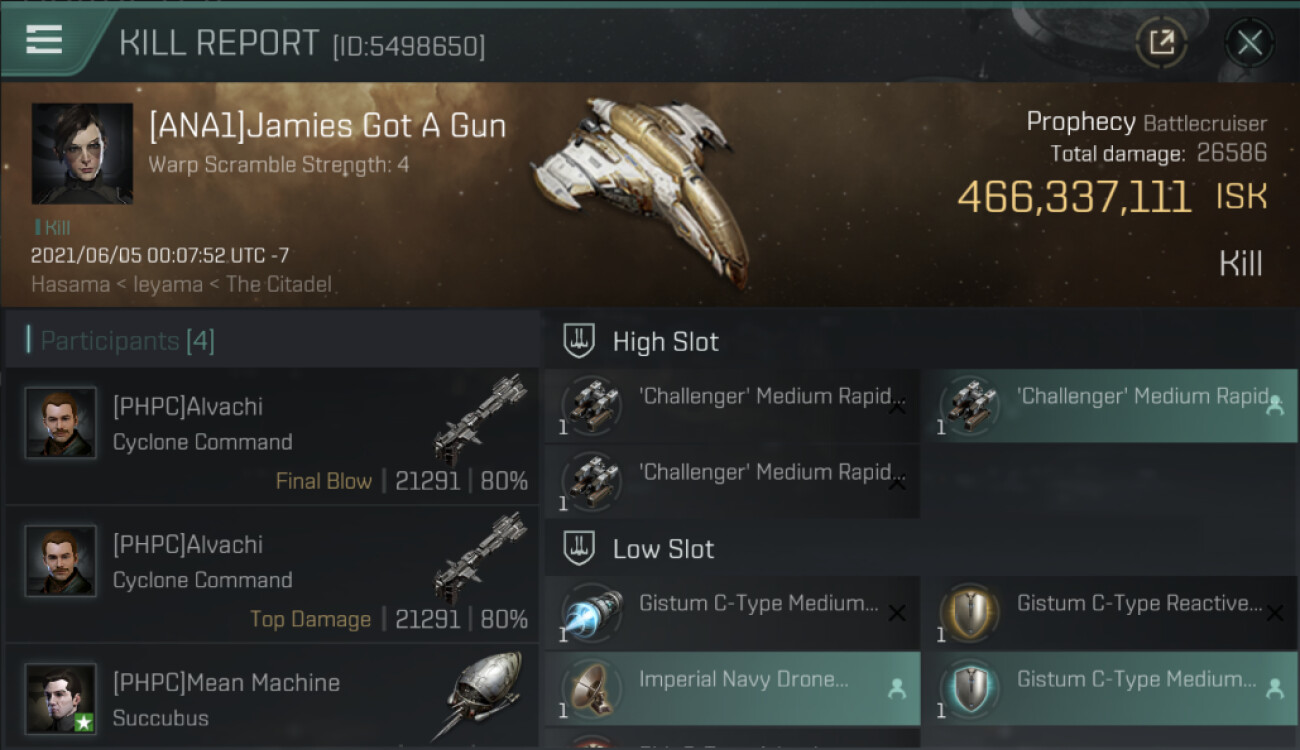Click the share kill report icon
The image size is (1300, 750).
click(x=1161, y=42)
